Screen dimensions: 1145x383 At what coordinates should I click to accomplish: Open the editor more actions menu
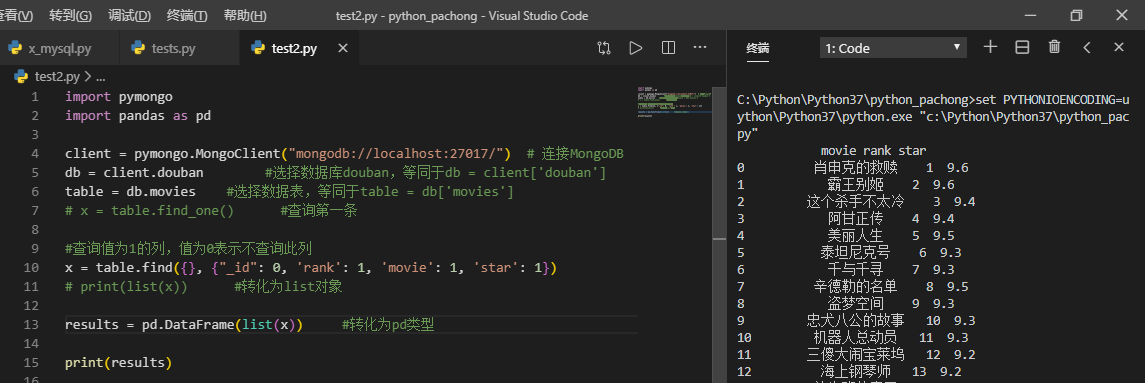(x=700, y=48)
